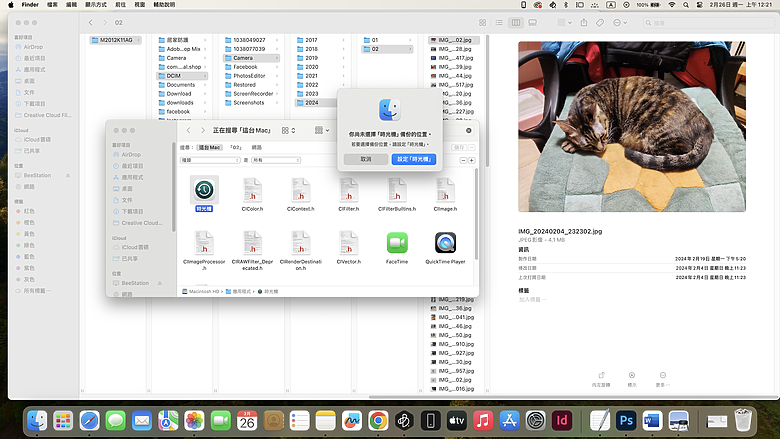This screenshot has width=780, height=439.
Task: Open Safari from the Dock
Action: pos(90,421)
